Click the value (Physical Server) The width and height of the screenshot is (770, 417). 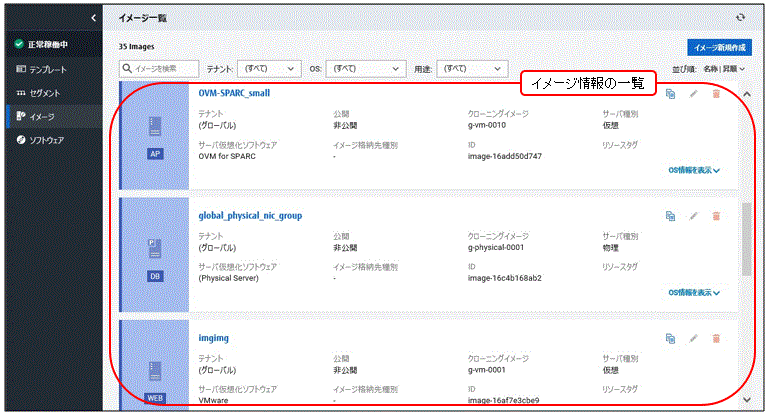tap(228, 278)
